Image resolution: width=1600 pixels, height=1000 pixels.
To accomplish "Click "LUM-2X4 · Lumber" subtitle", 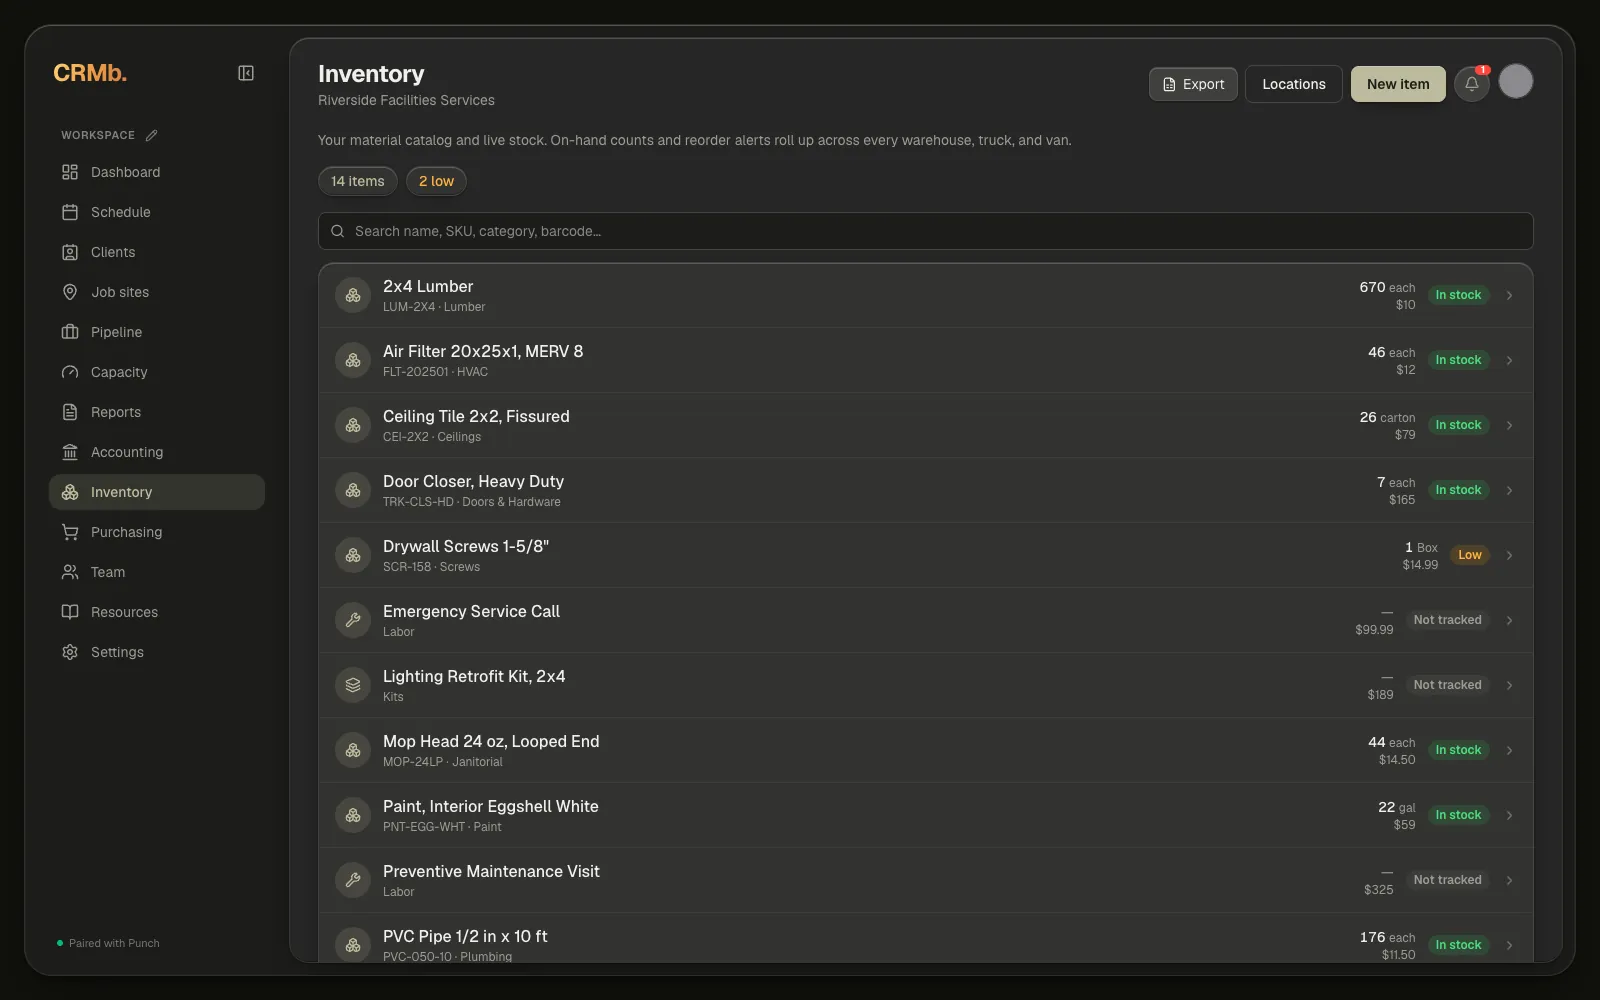I will coord(434,307).
